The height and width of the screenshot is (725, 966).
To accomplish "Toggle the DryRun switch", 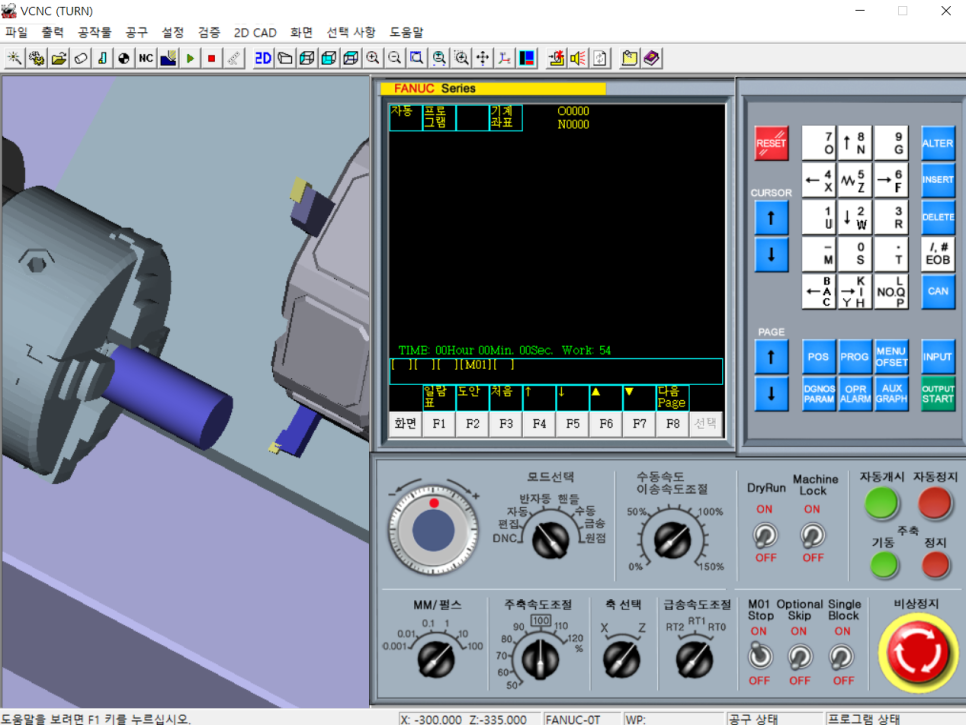I will point(765,534).
